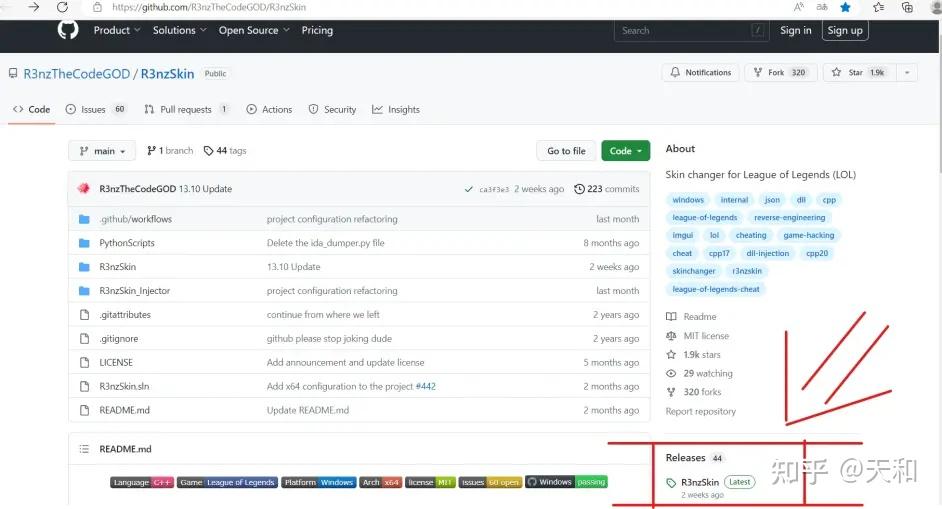
Task: Open pull request #442 link
Action: [425, 386]
